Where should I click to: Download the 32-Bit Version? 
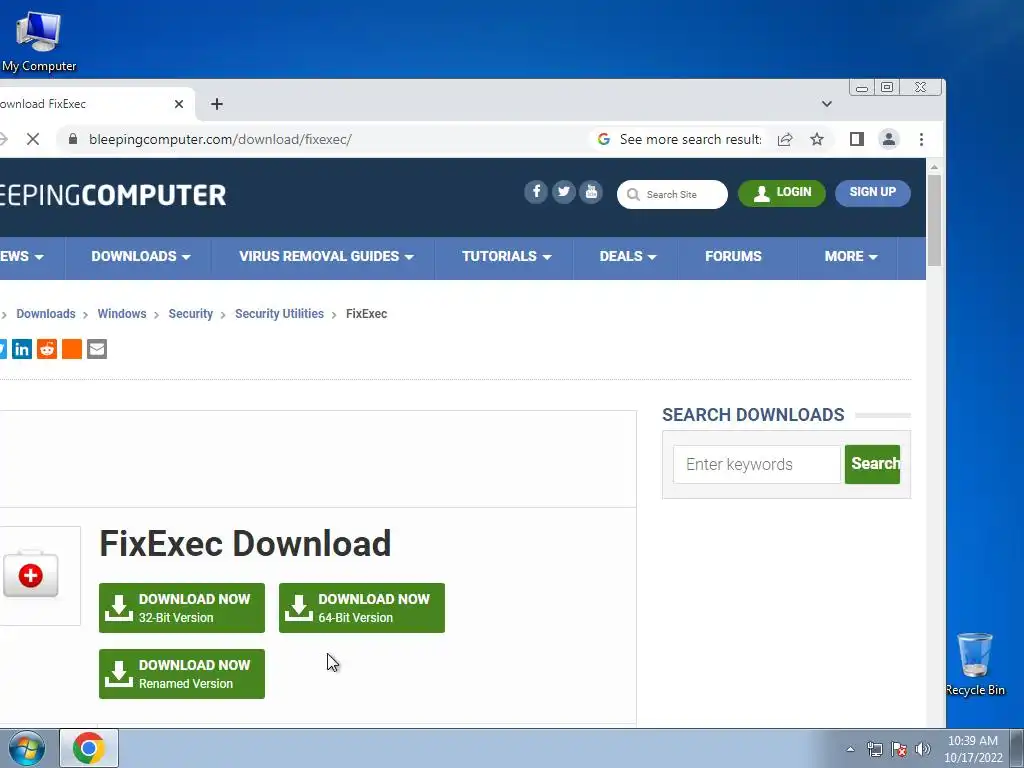coord(182,608)
